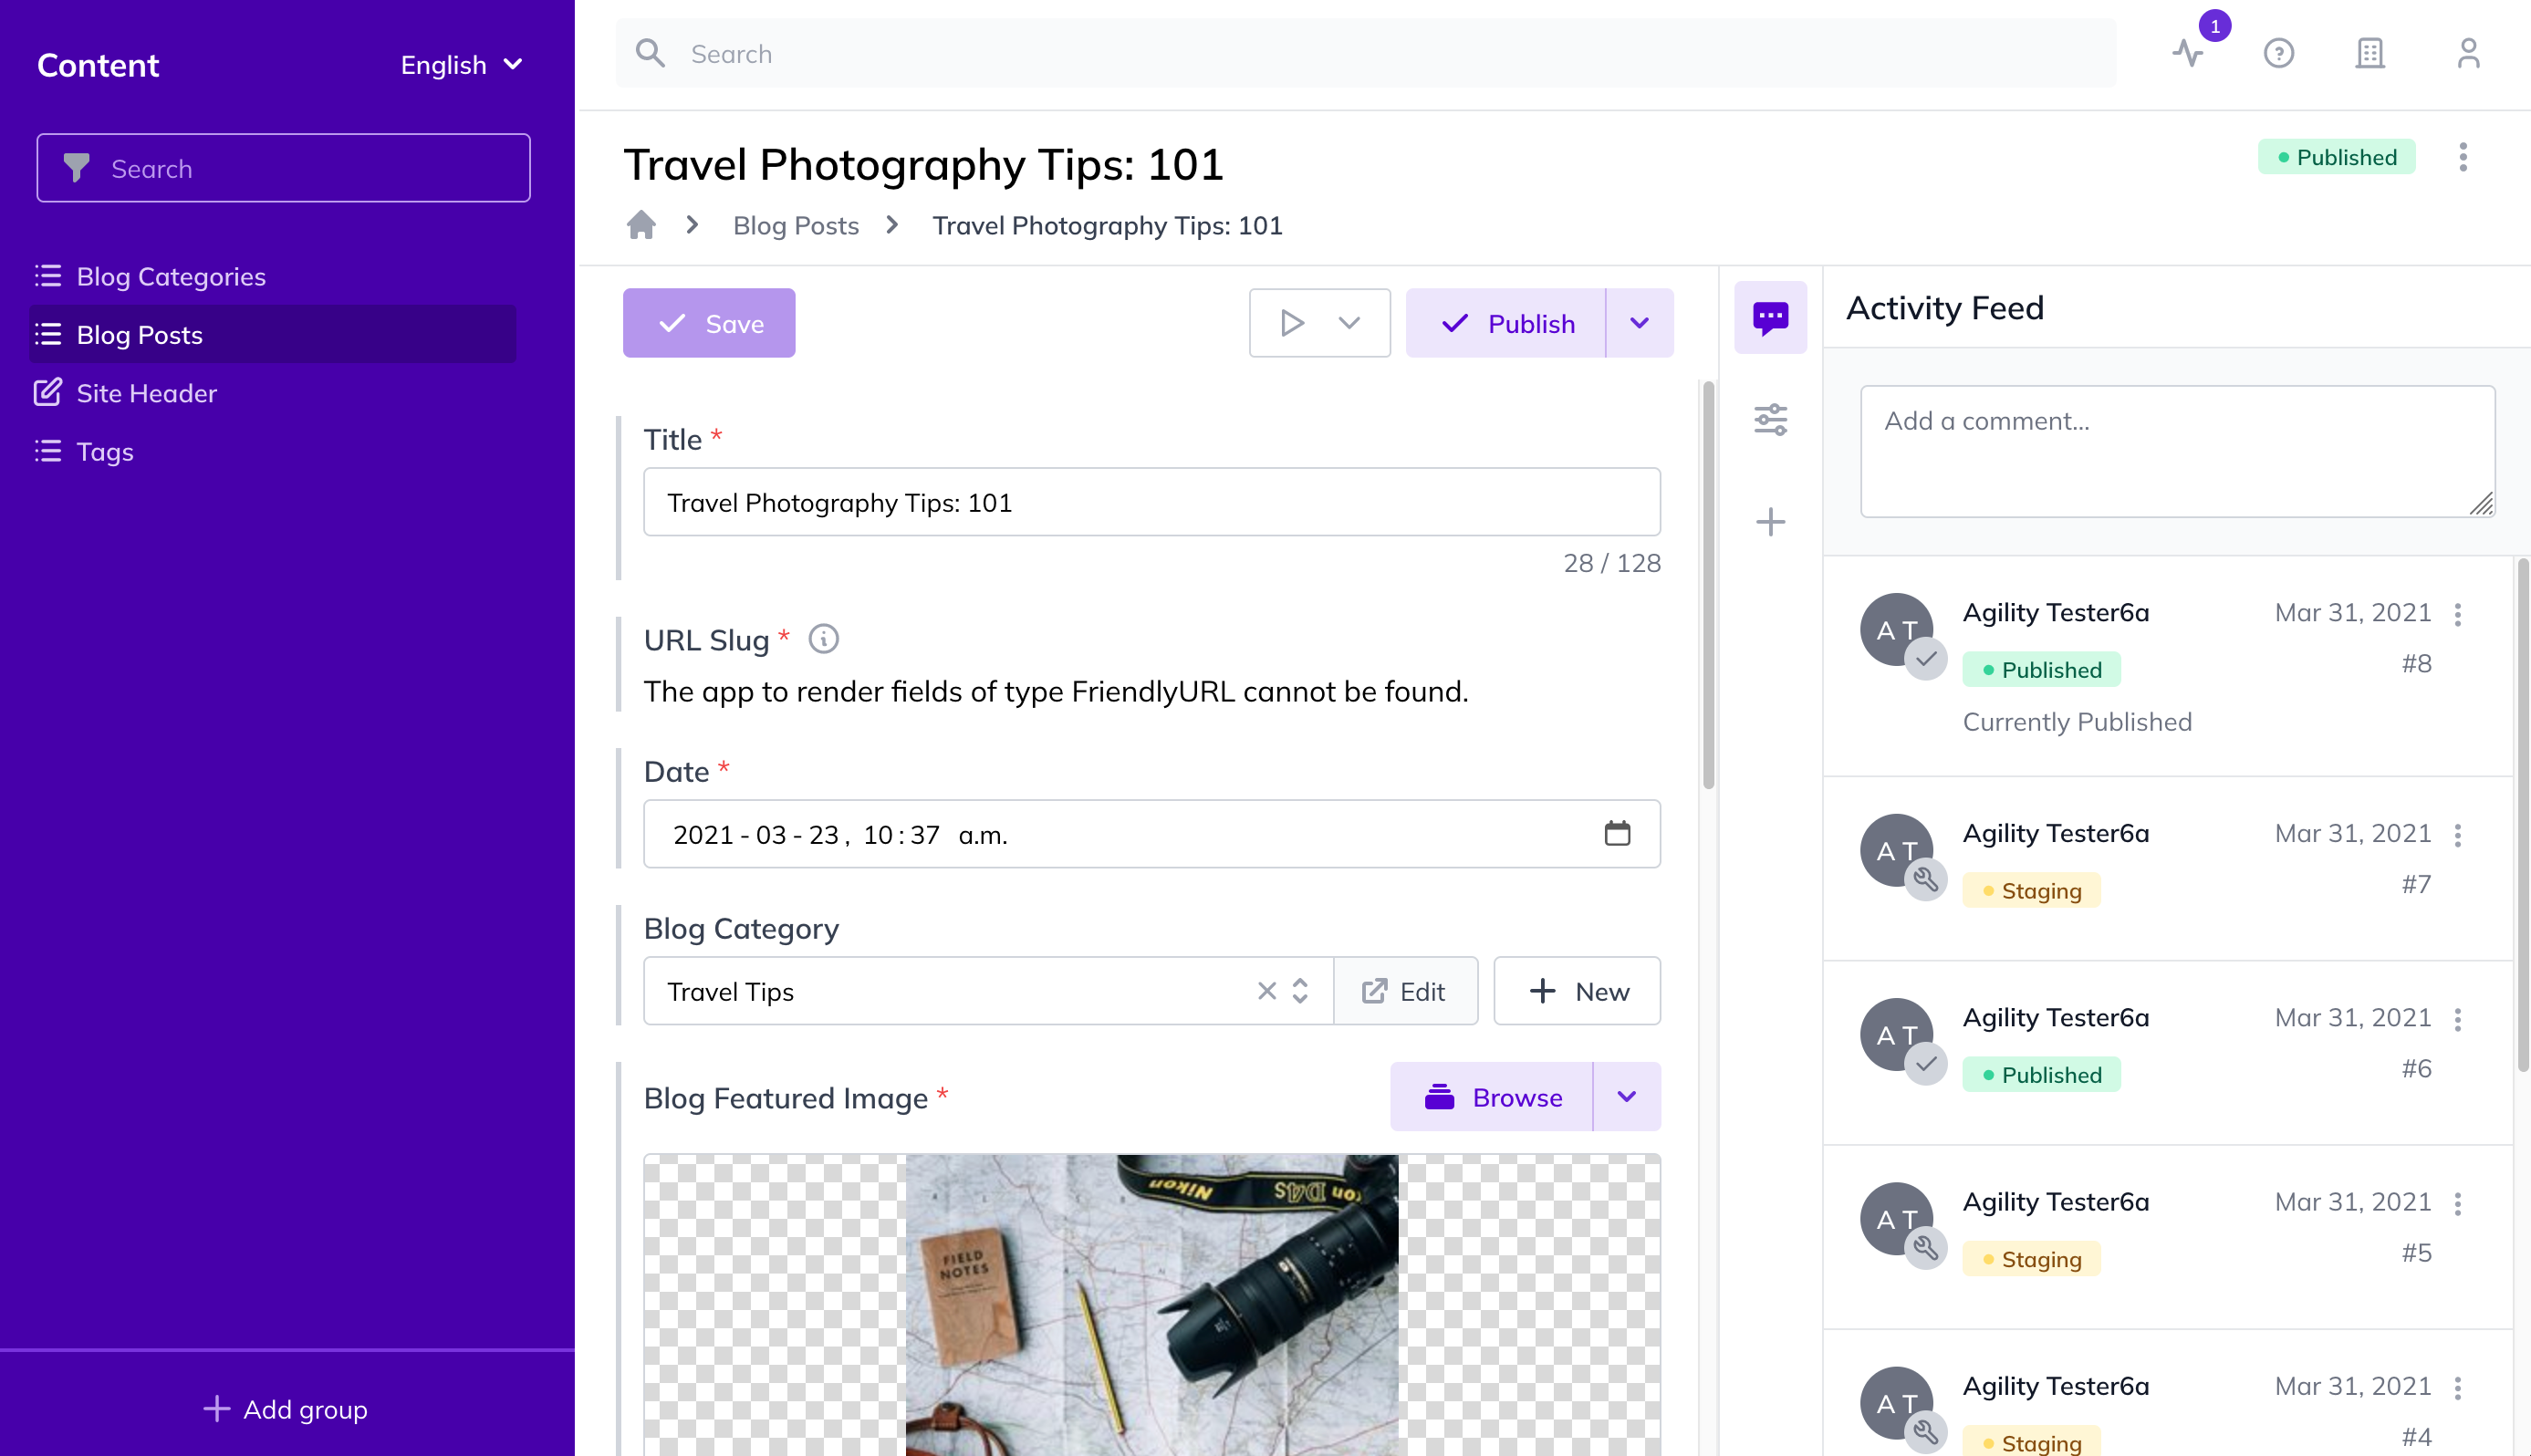Open options for activity entry #6

pyautogui.click(x=2457, y=1019)
